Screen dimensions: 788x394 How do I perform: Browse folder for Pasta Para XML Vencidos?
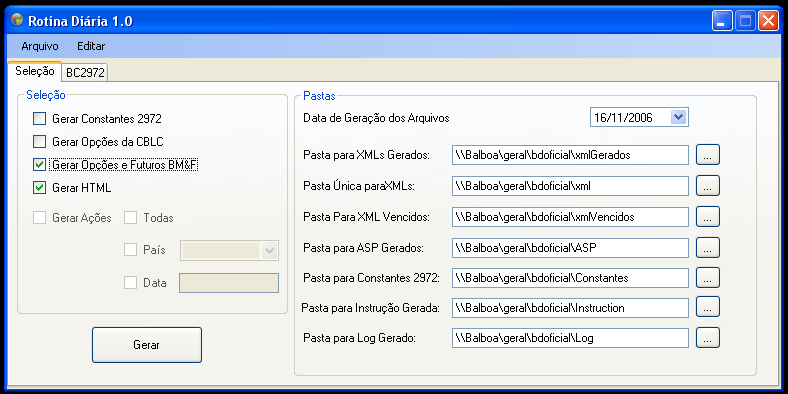coord(708,217)
